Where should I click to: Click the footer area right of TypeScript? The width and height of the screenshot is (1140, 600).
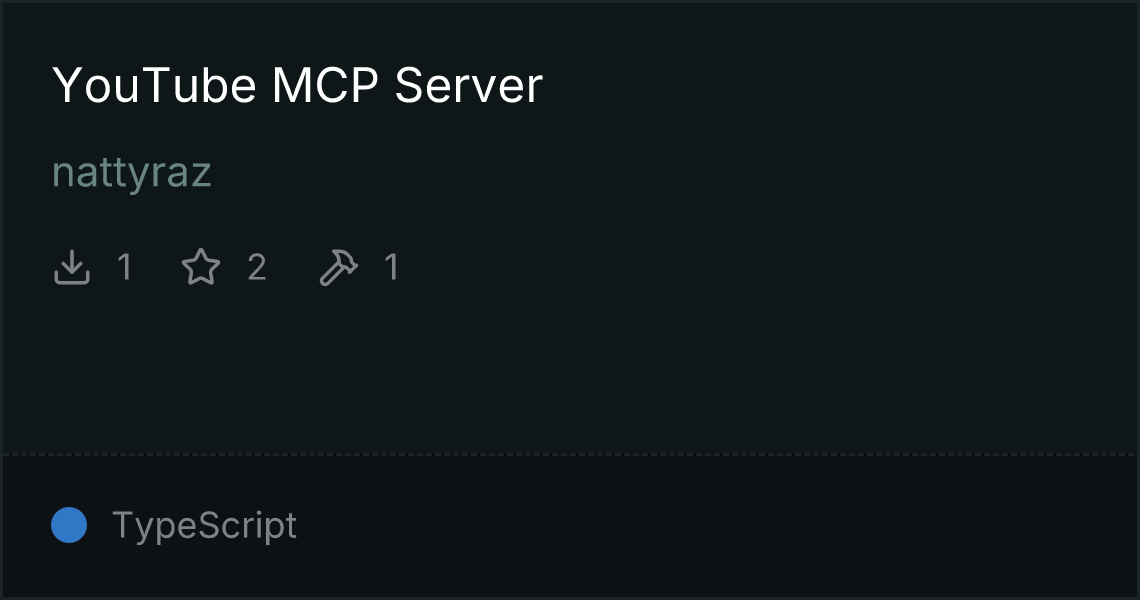(712, 525)
